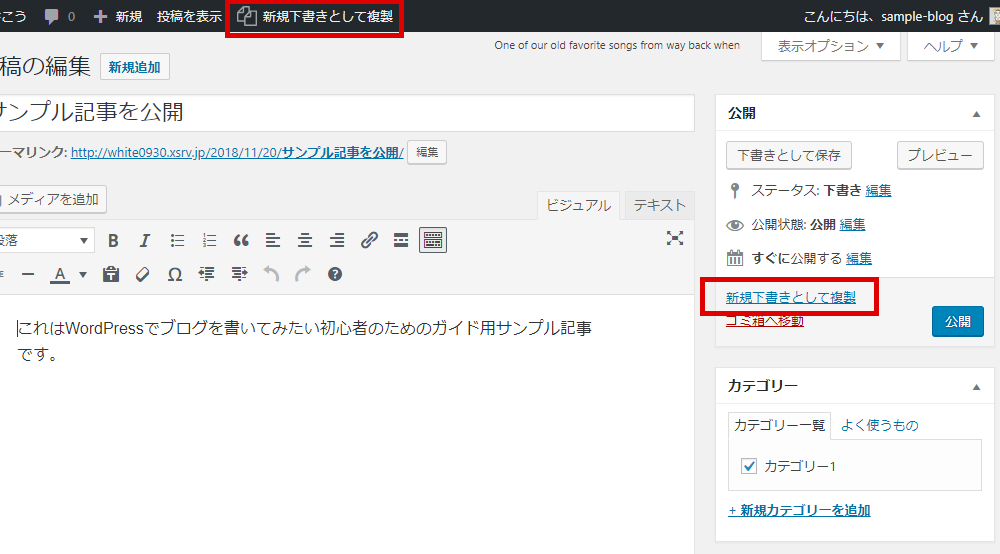Click the + 新規 admin bar item
The image size is (1000, 554).
click(x=118, y=17)
